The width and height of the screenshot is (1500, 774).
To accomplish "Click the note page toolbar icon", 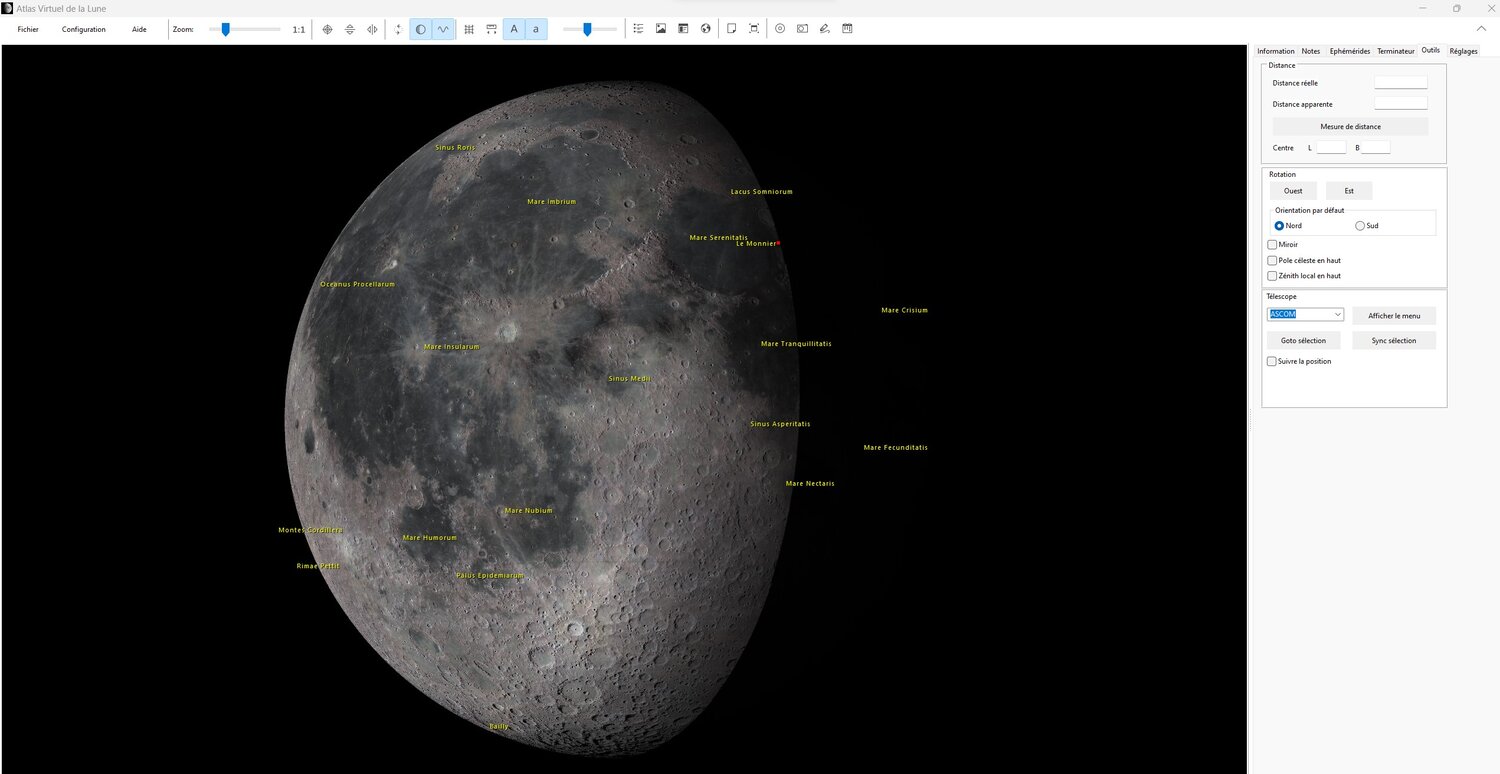I will [732, 29].
